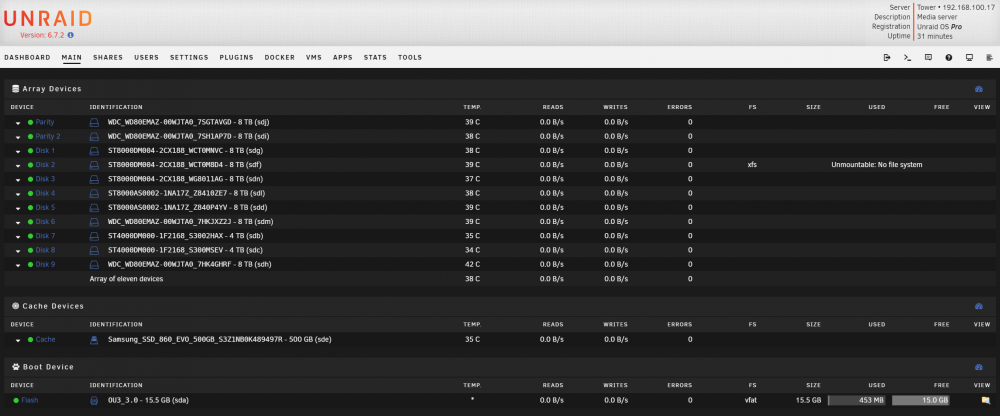1000x416 pixels.
Task: Click the vfat file system value for Flash
Action: point(752,401)
